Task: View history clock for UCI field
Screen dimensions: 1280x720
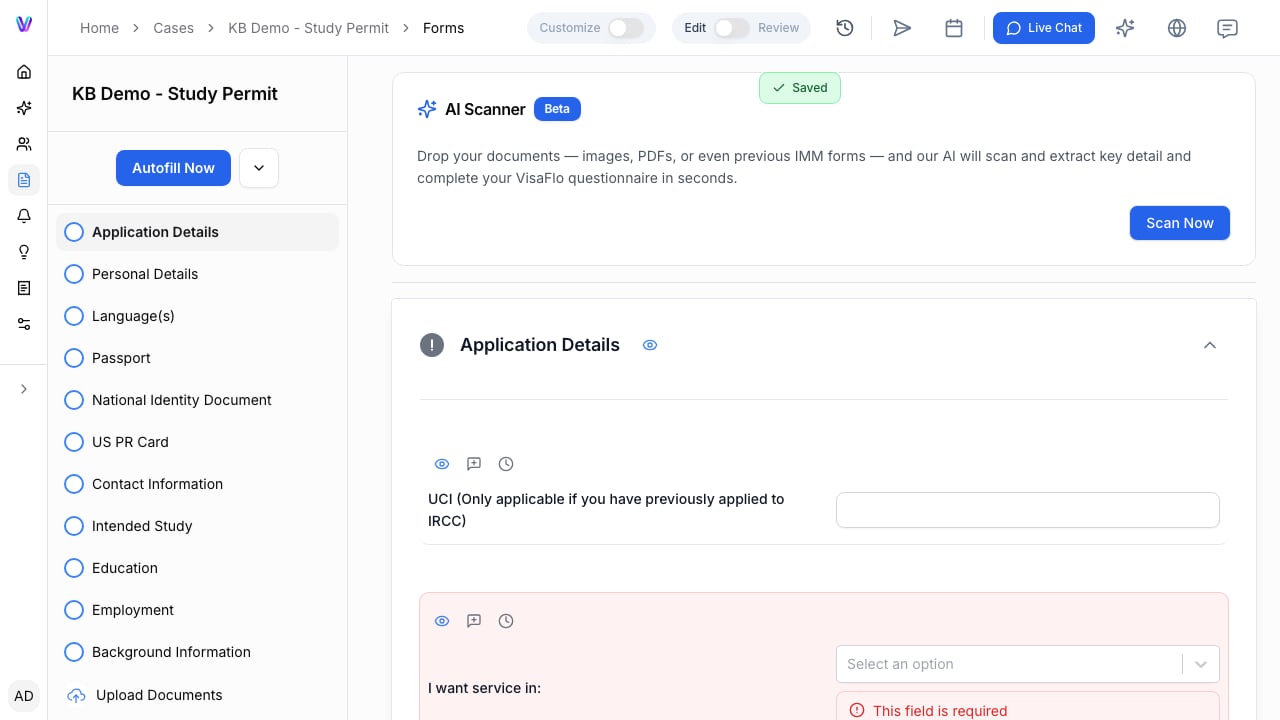Action: click(506, 464)
